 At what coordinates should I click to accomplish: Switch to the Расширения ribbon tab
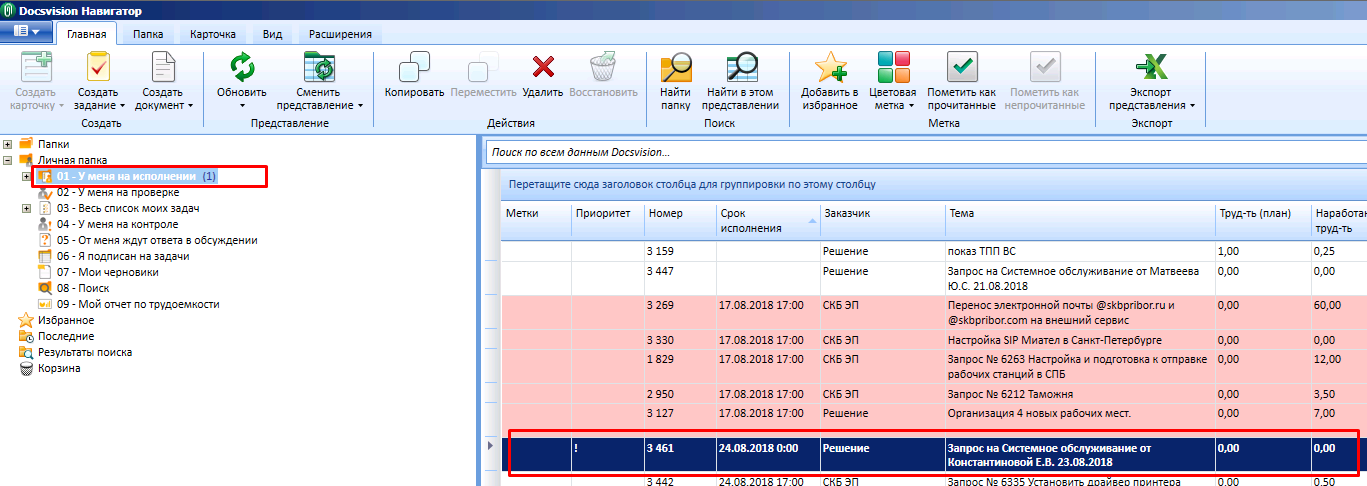[x=340, y=34]
